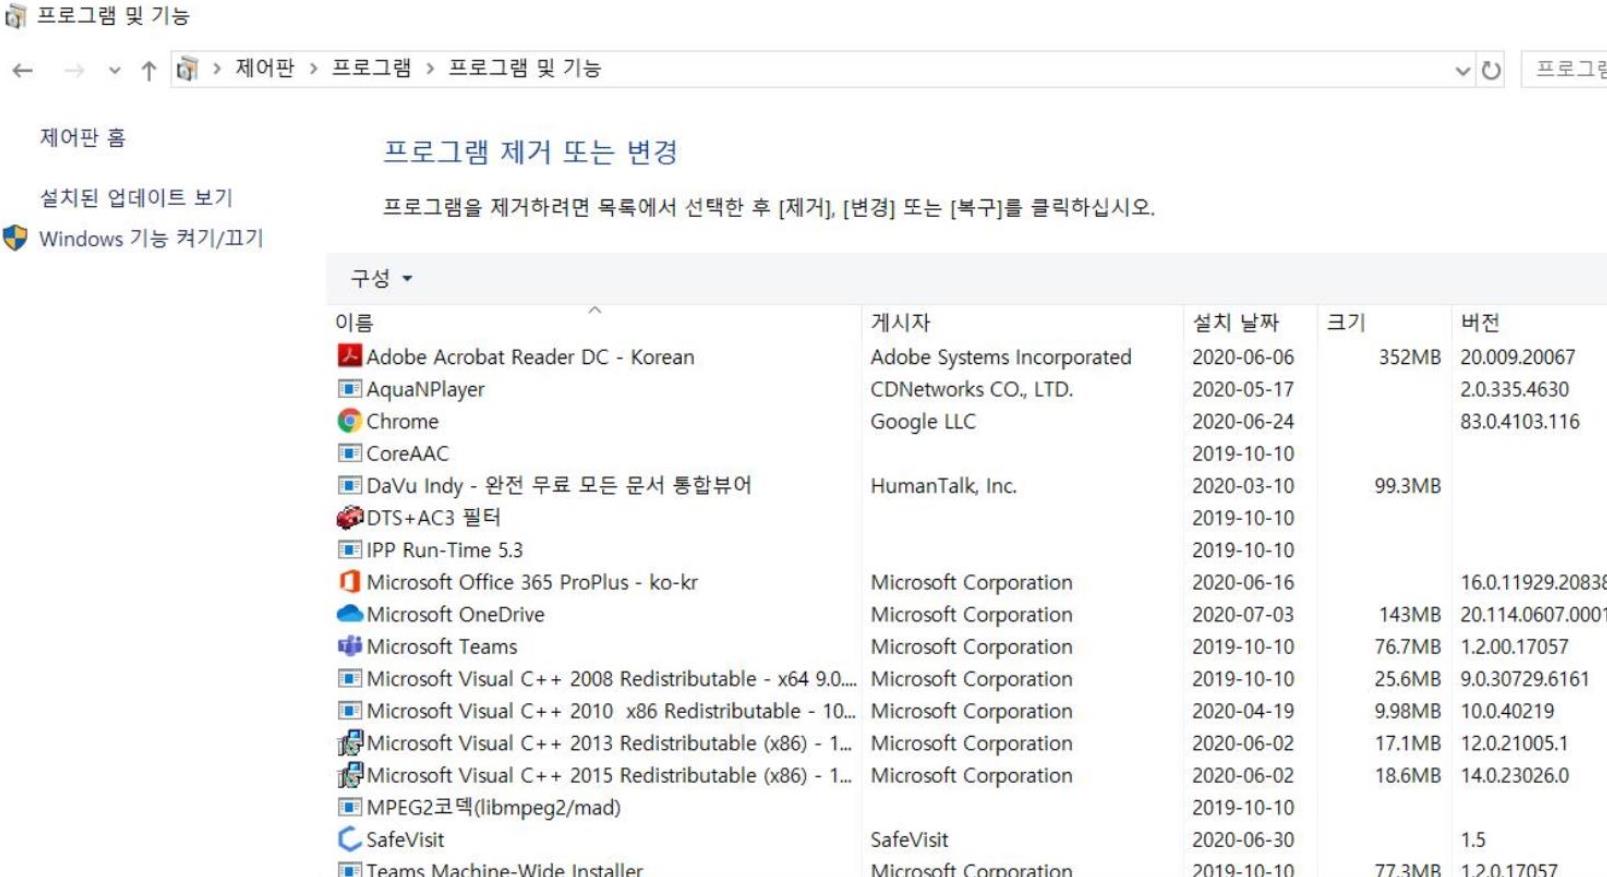Screen dimensions: 1607x877
Task: Go up one level with up arrow
Action: point(149,70)
